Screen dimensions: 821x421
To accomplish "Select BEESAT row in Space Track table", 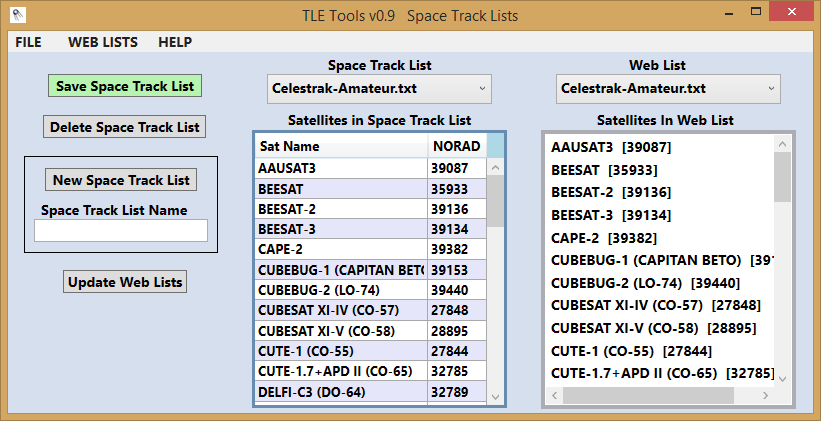I will pos(371,189).
